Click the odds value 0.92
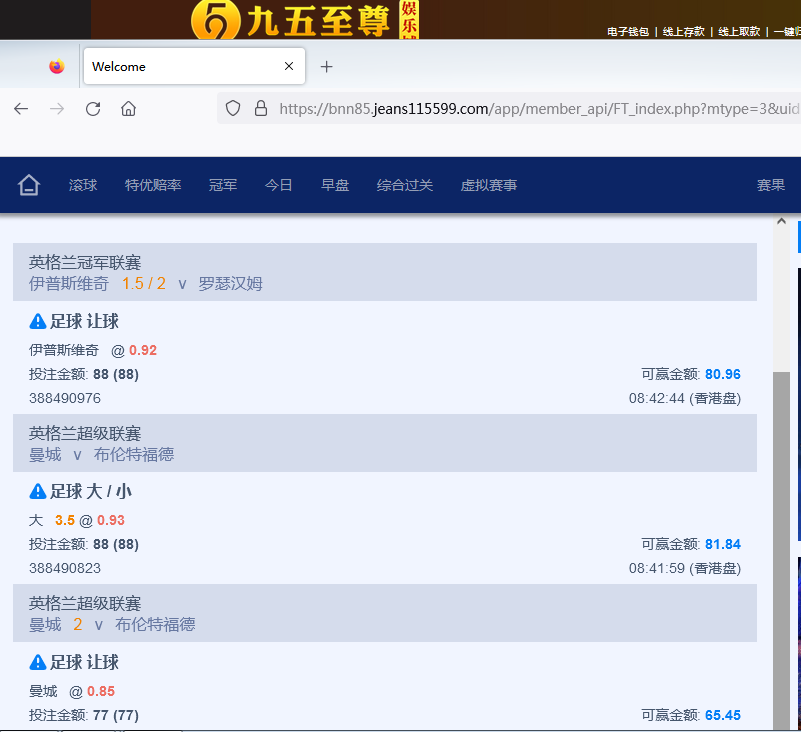Screen dimensions: 801x732 tap(143, 350)
